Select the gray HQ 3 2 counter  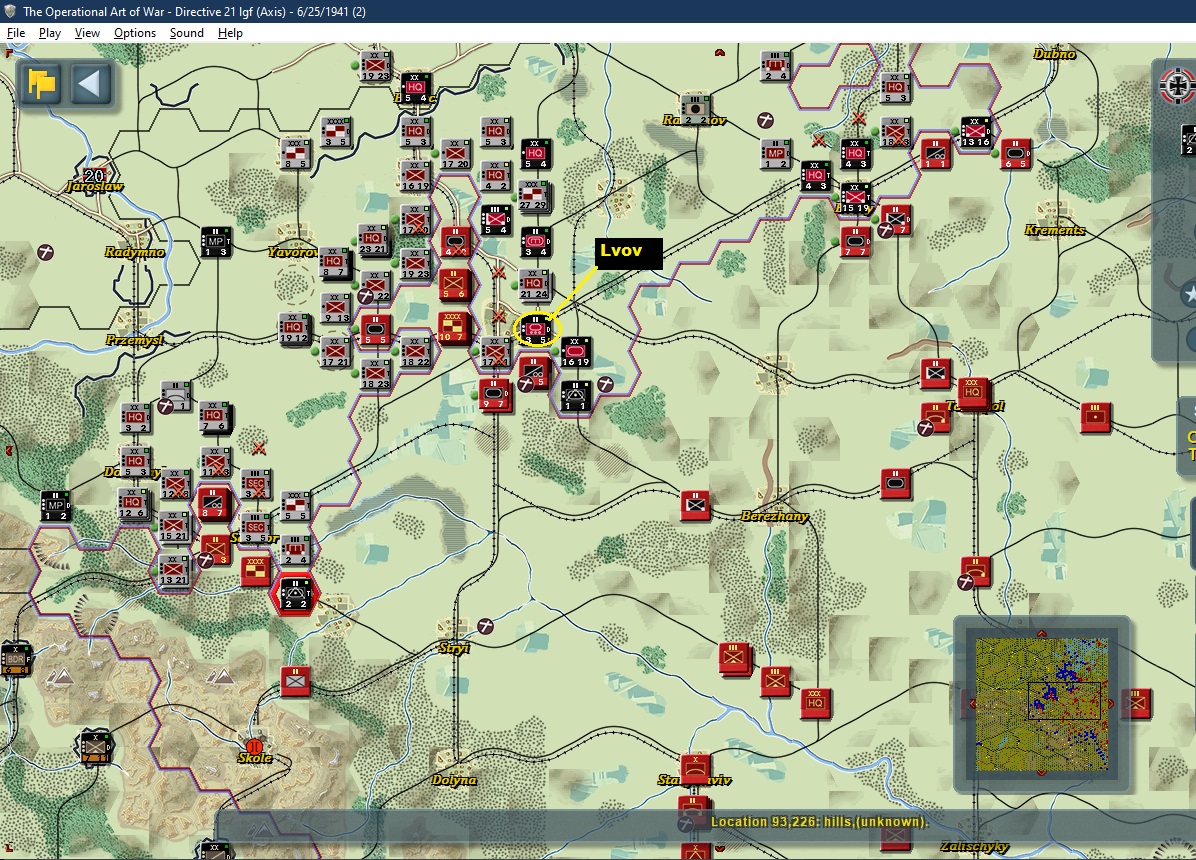tap(135, 417)
